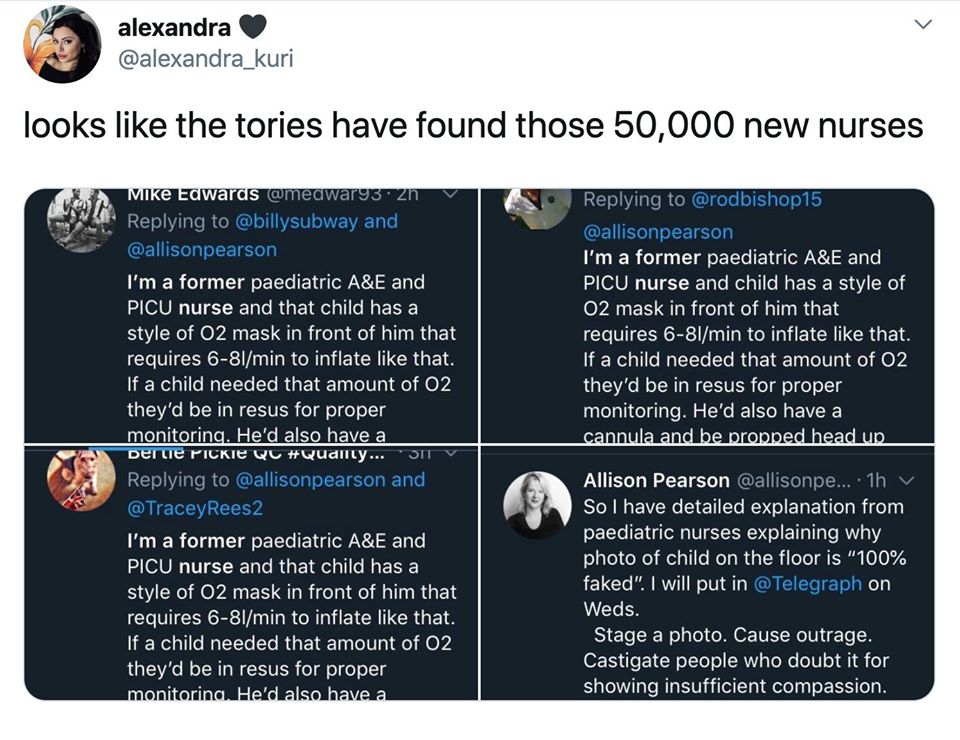Follow the @Telegraph mention link
960x740 pixels.
[807, 584]
